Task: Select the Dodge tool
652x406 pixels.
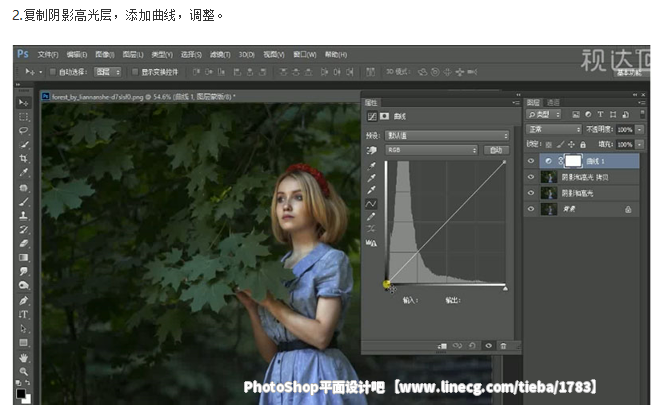Action: (23, 285)
